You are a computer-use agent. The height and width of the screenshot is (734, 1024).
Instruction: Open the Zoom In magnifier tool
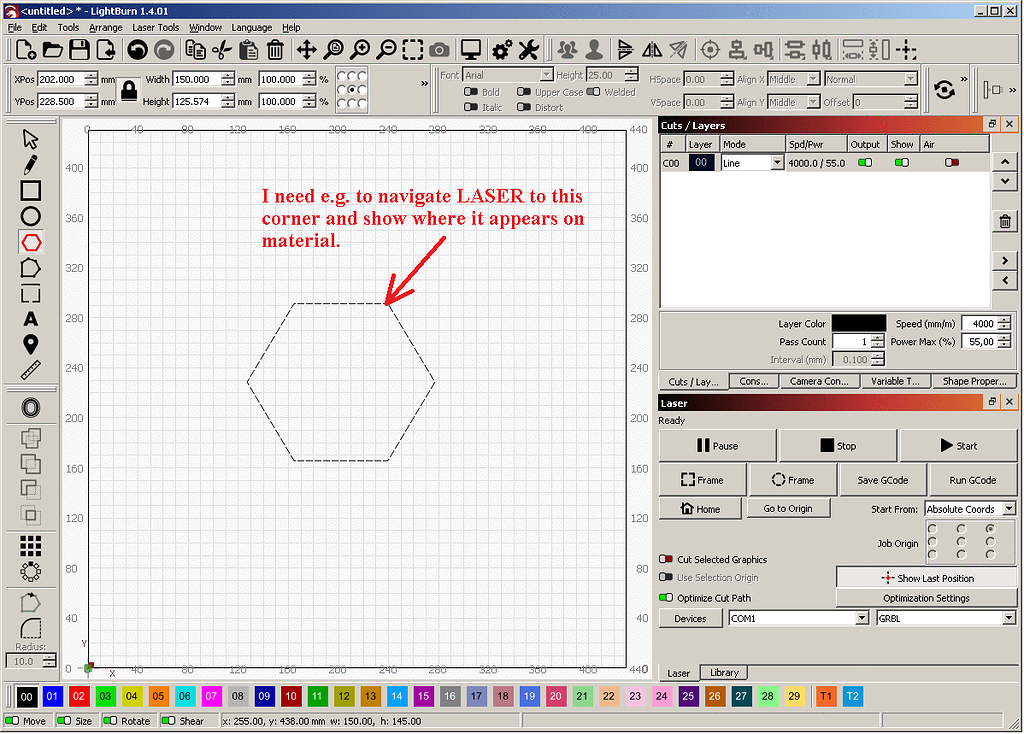[x=362, y=49]
